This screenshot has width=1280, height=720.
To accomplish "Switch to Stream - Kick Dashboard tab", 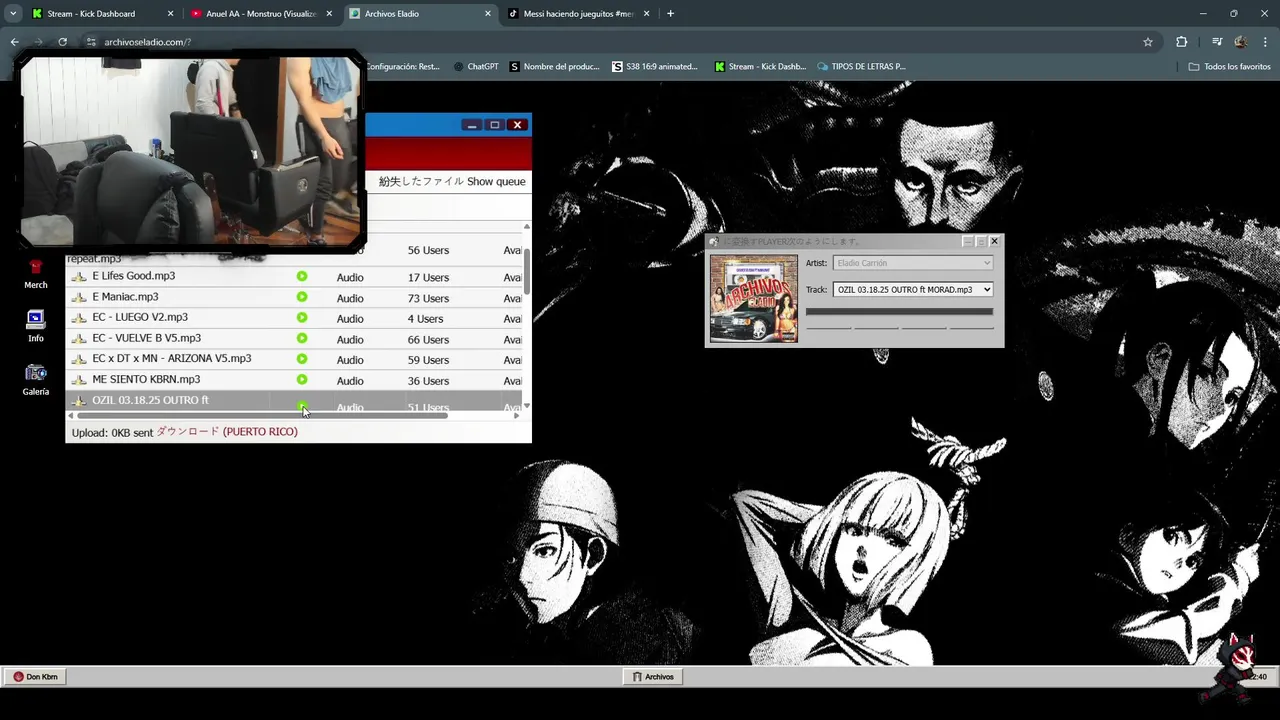I will click(100, 14).
